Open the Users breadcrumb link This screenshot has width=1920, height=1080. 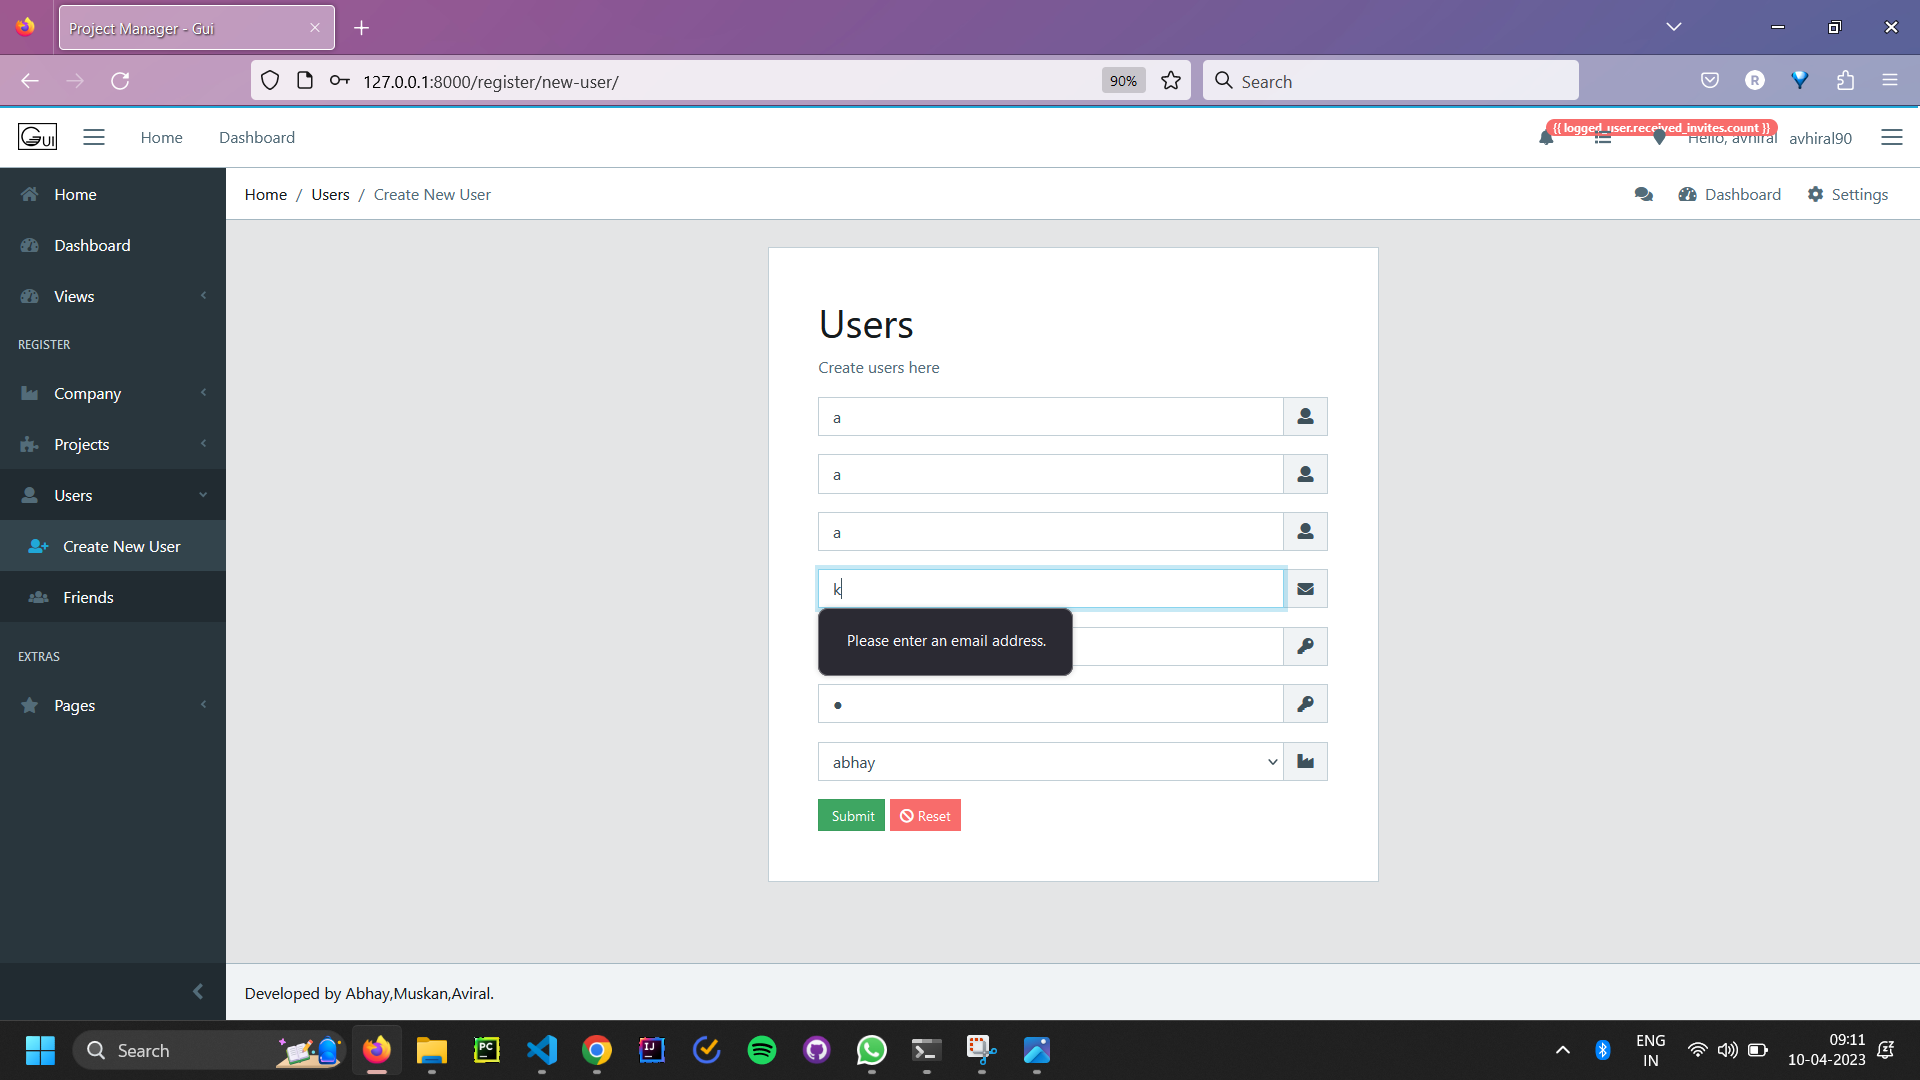point(330,194)
